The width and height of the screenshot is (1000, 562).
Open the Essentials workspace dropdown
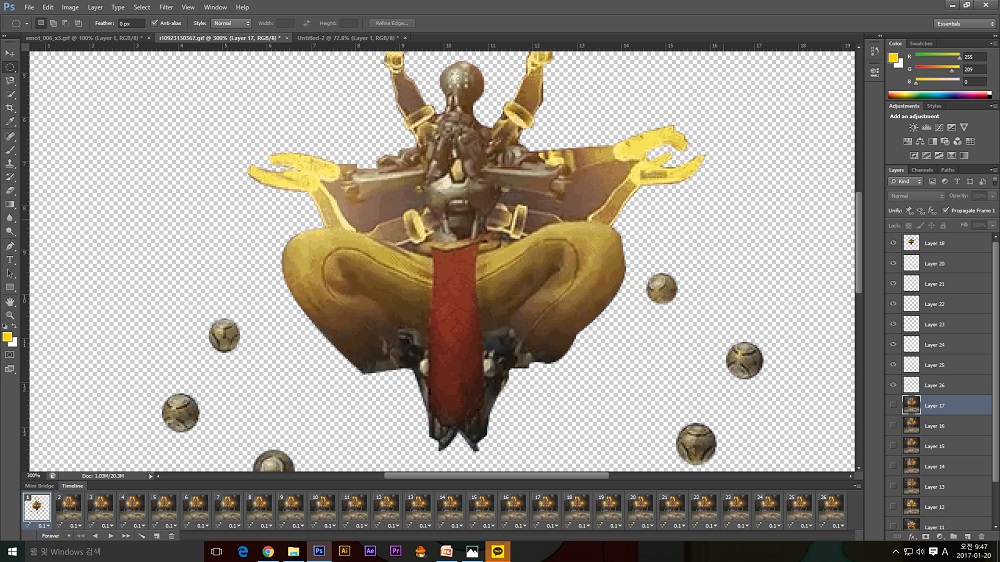coord(964,24)
